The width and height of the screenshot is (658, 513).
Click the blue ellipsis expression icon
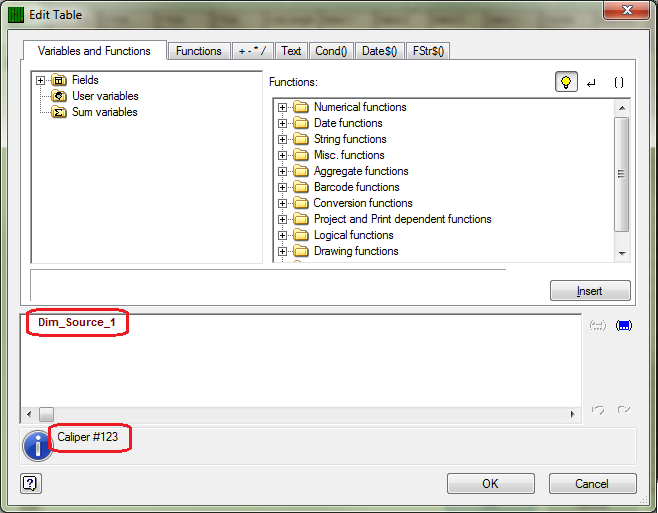[624, 325]
